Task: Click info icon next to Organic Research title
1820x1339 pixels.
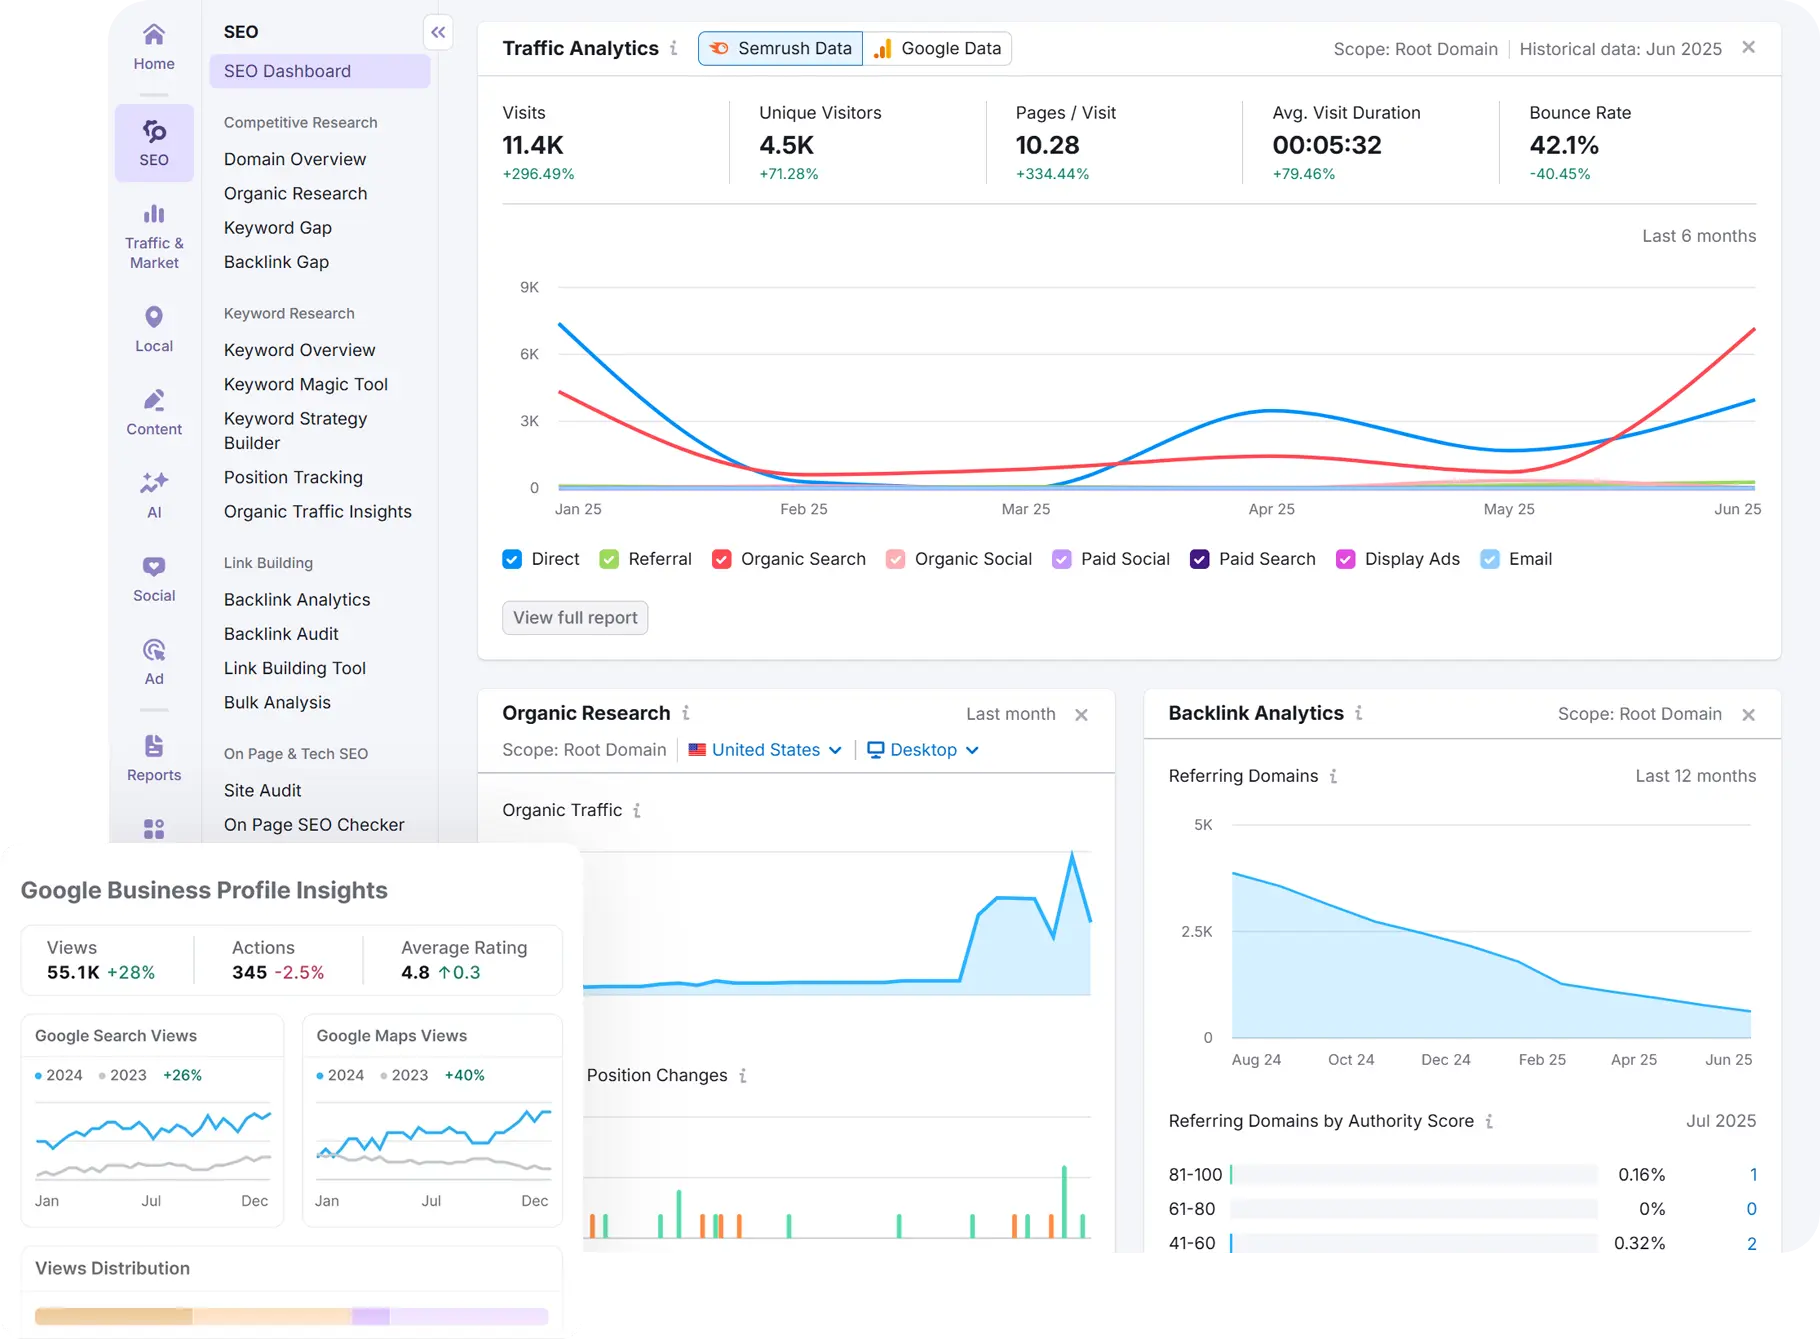Action: [x=686, y=713]
